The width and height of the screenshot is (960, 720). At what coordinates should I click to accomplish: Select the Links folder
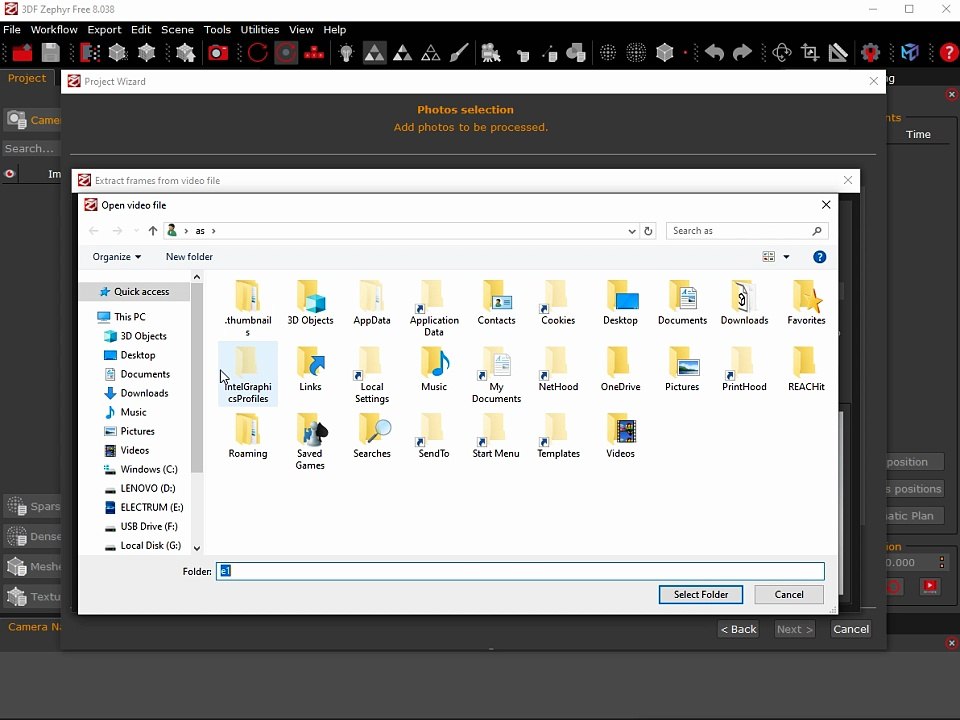tap(310, 370)
